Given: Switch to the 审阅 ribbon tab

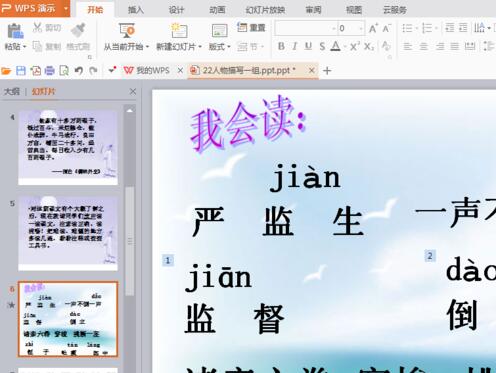Looking at the screenshot, I should tap(313, 10).
